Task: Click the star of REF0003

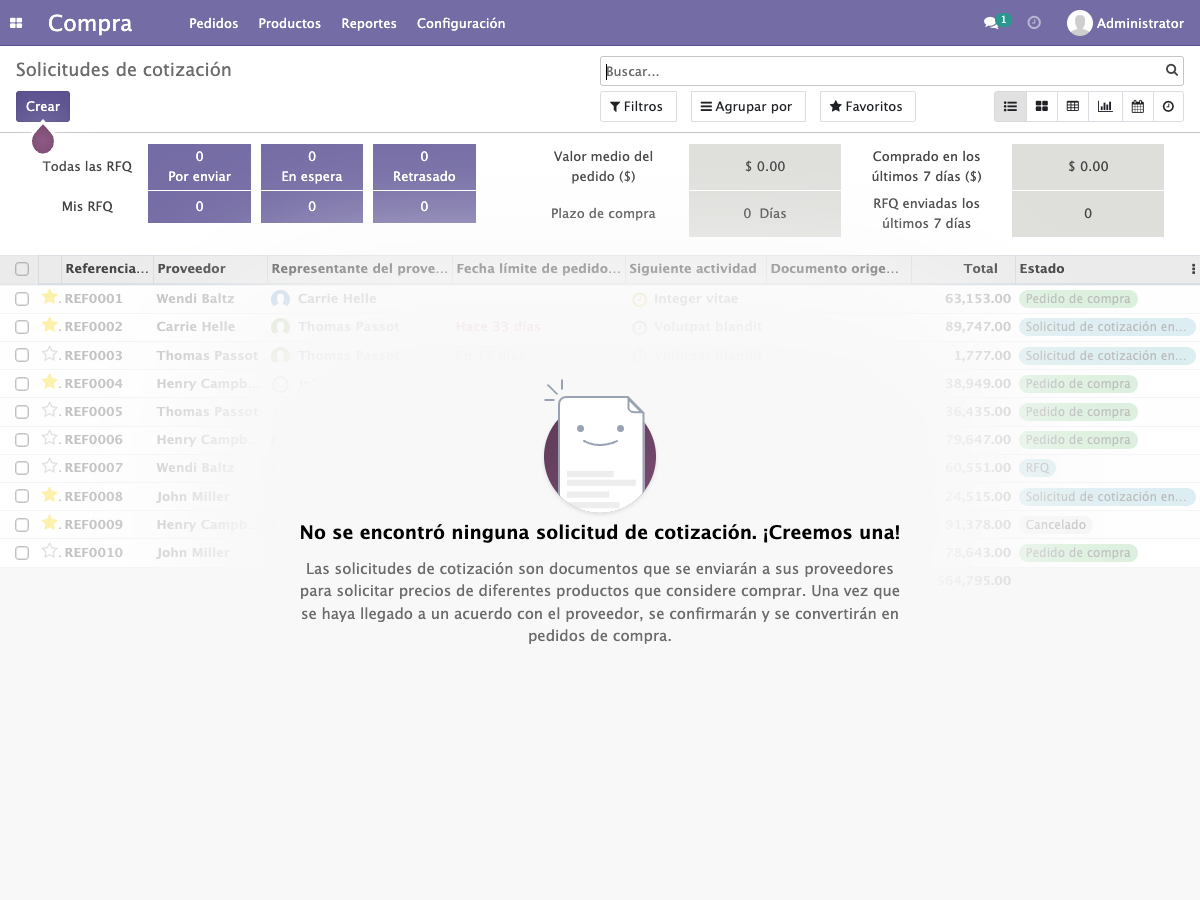Action: tap(50, 354)
